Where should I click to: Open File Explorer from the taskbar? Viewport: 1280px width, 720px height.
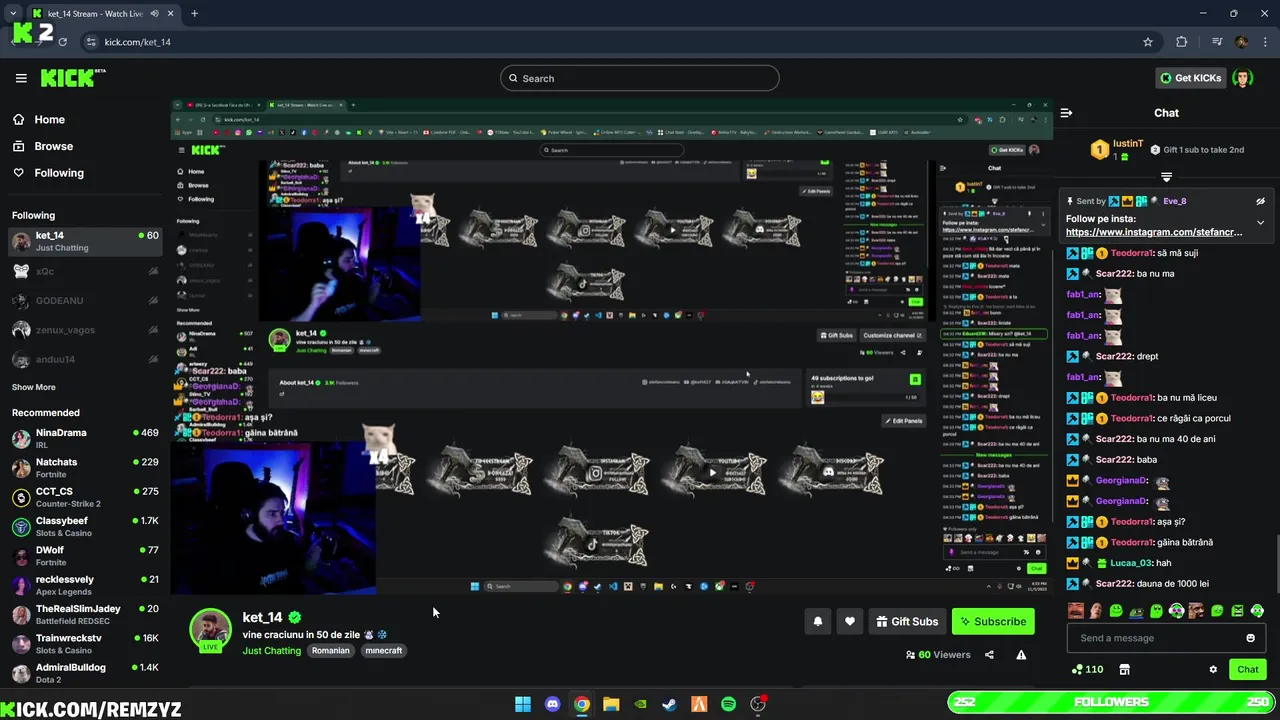(611, 704)
